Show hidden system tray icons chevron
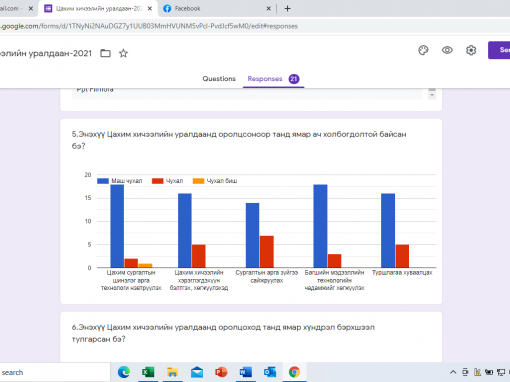This screenshot has width=510, height=382. [x=453, y=372]
